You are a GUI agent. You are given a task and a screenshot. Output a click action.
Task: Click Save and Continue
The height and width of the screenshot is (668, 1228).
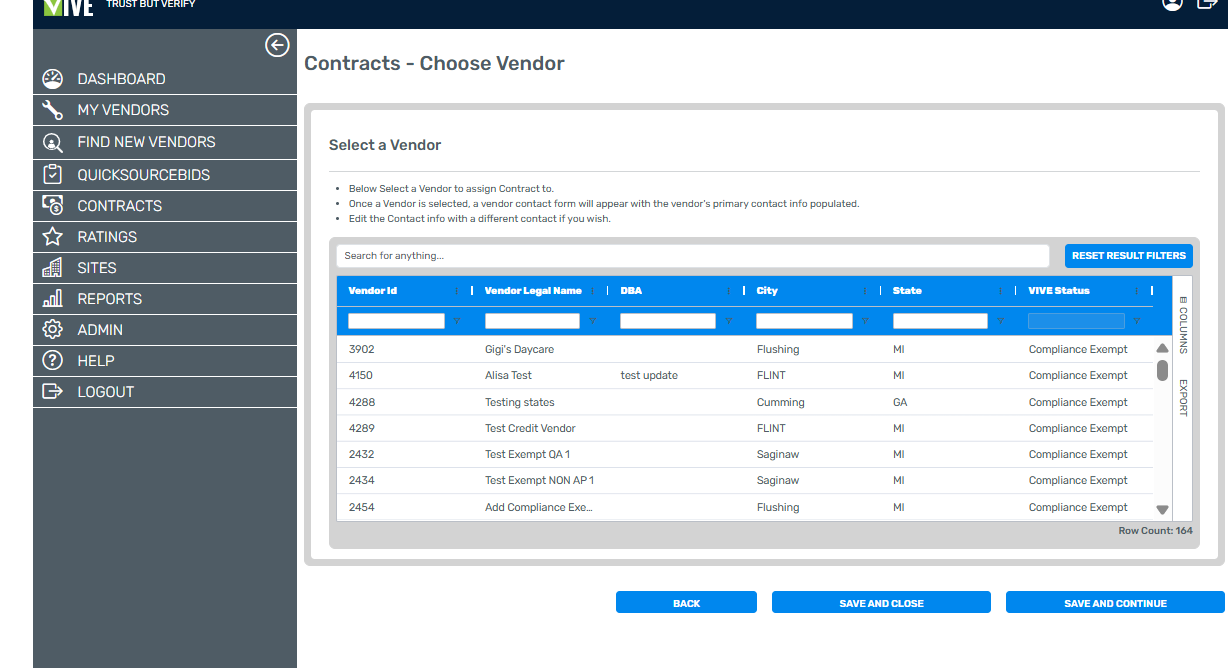point(1115,603)
